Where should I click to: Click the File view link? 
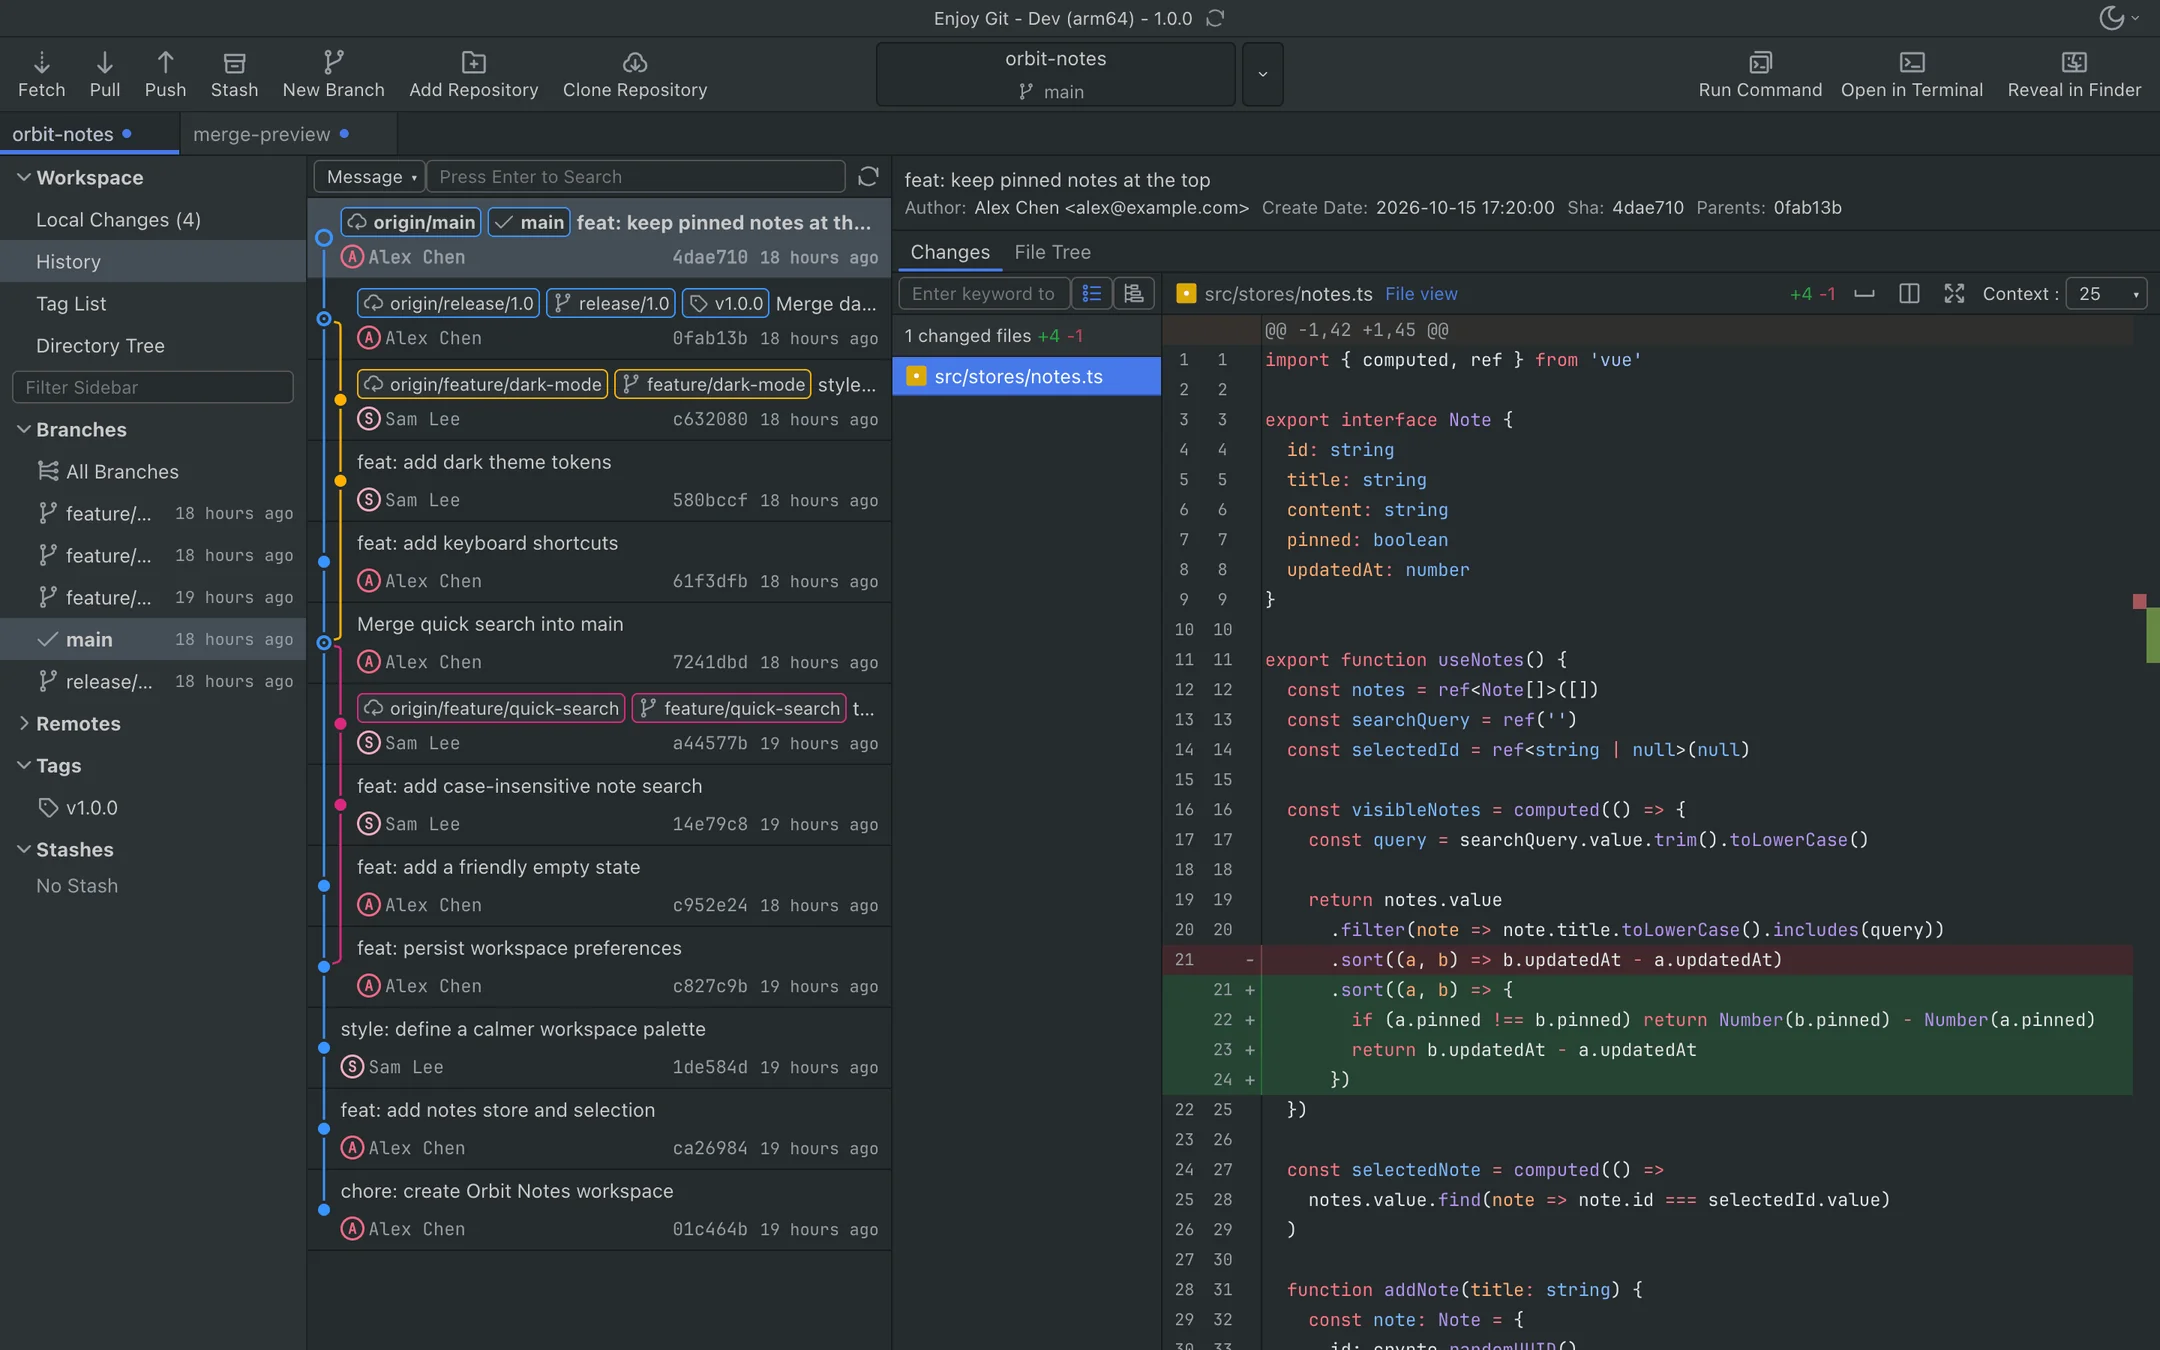pyautogui.click(x=1421, y=293)
